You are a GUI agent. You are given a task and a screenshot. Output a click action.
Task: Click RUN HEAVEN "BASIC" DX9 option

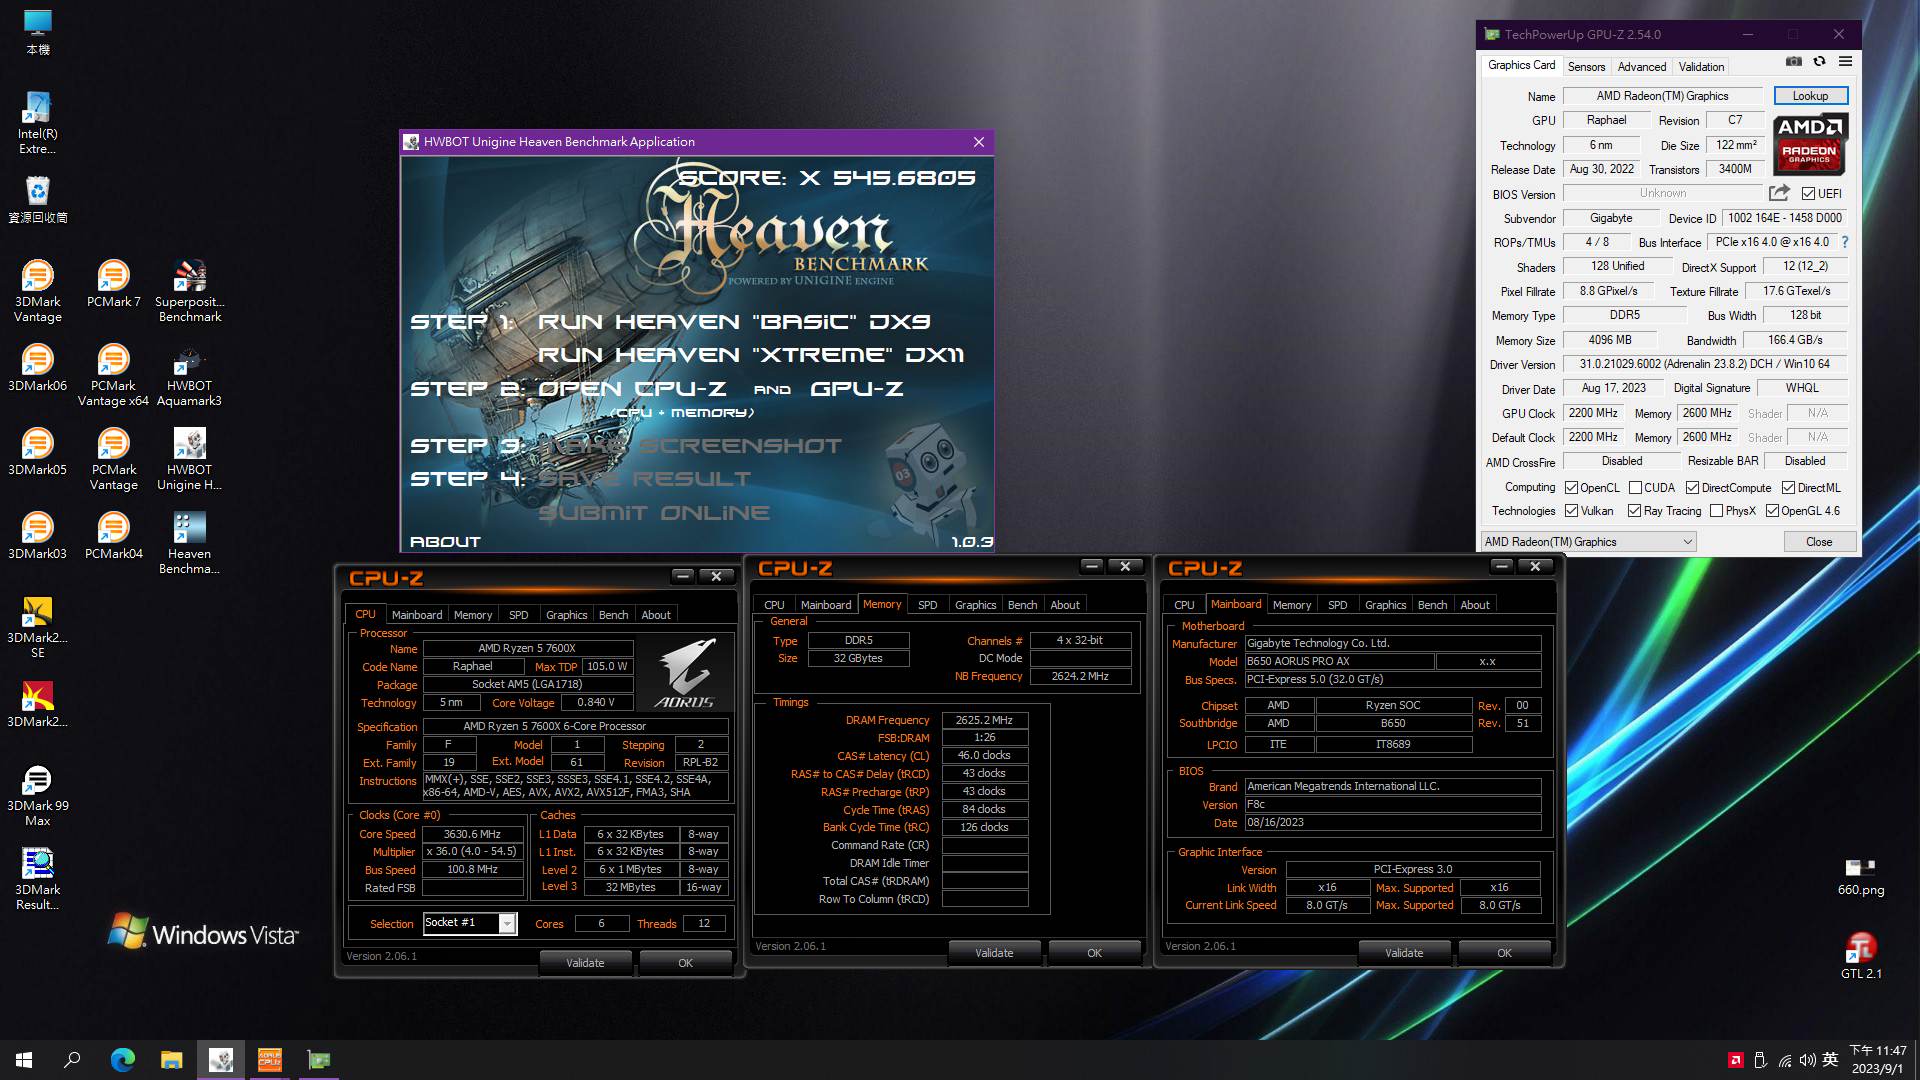734,322
